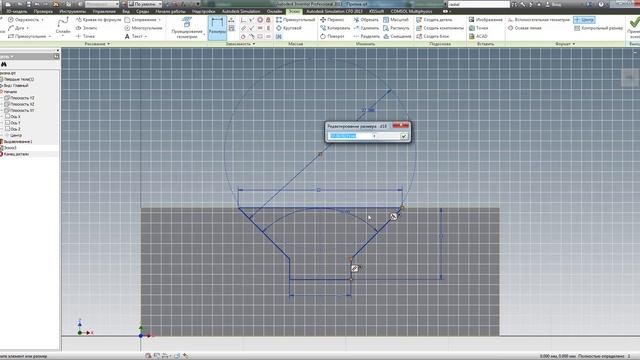
Task: Open the Сопряжение tool dropdown arrow
Action: [x=159, y=20]
